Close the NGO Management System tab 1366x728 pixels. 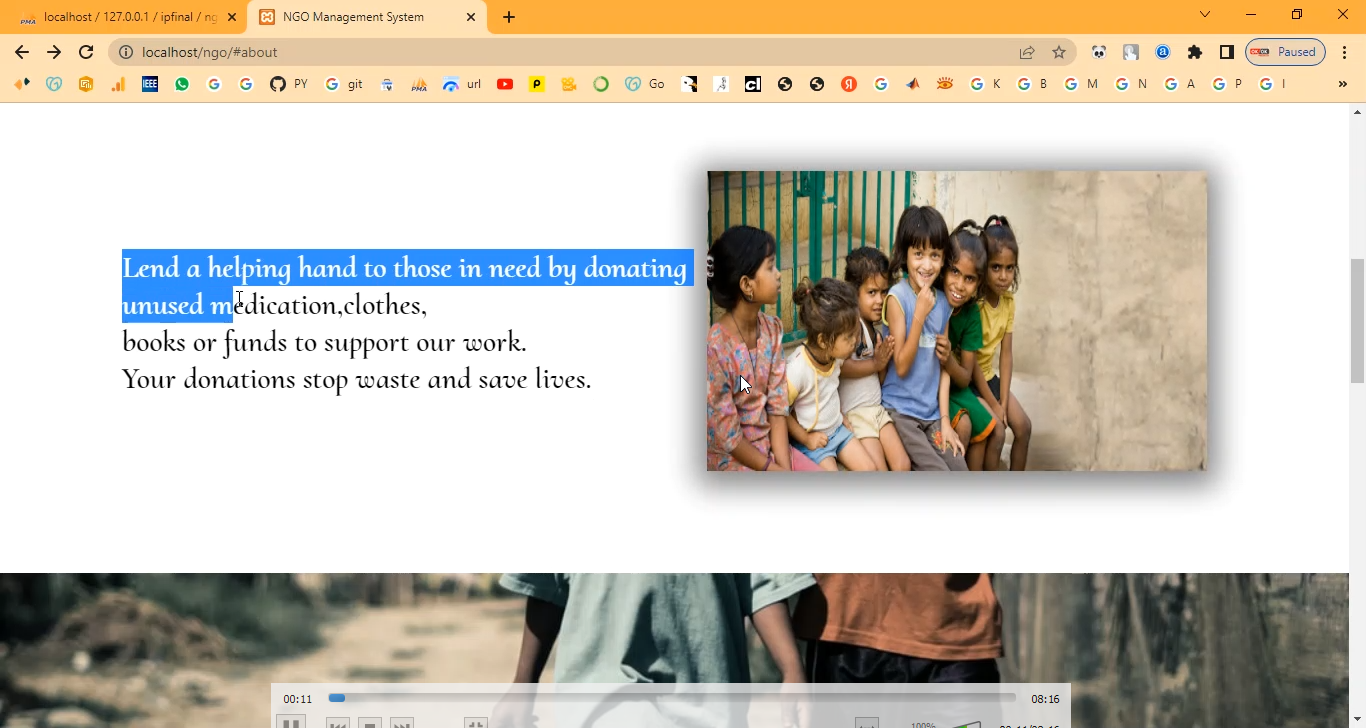point(471,17)
